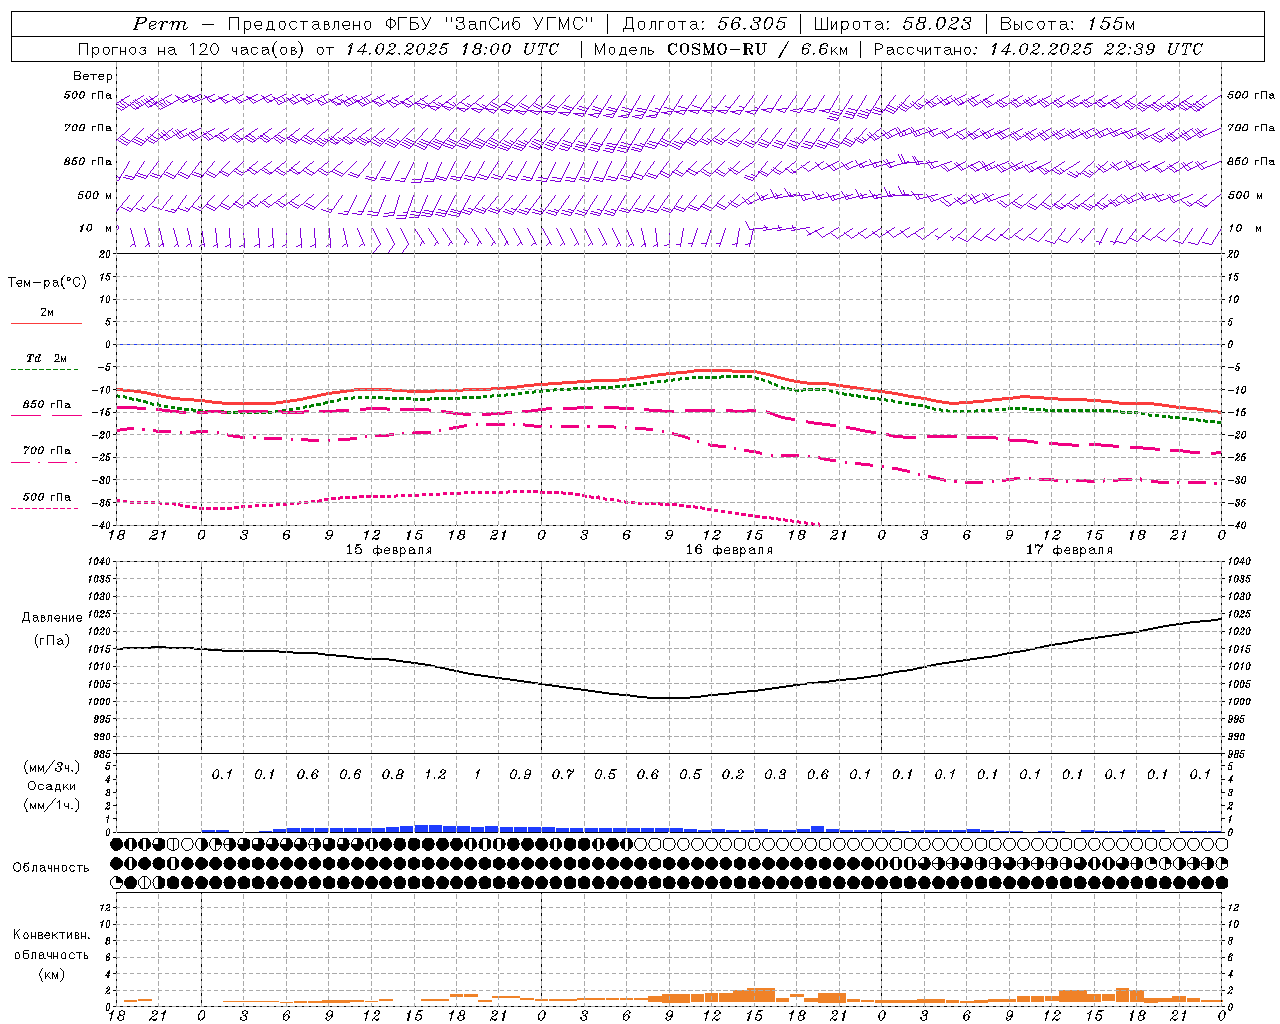1280x1024 pixels.
Task: Click the "Конвективн." convective cloud label
Action: pos(51,935)
